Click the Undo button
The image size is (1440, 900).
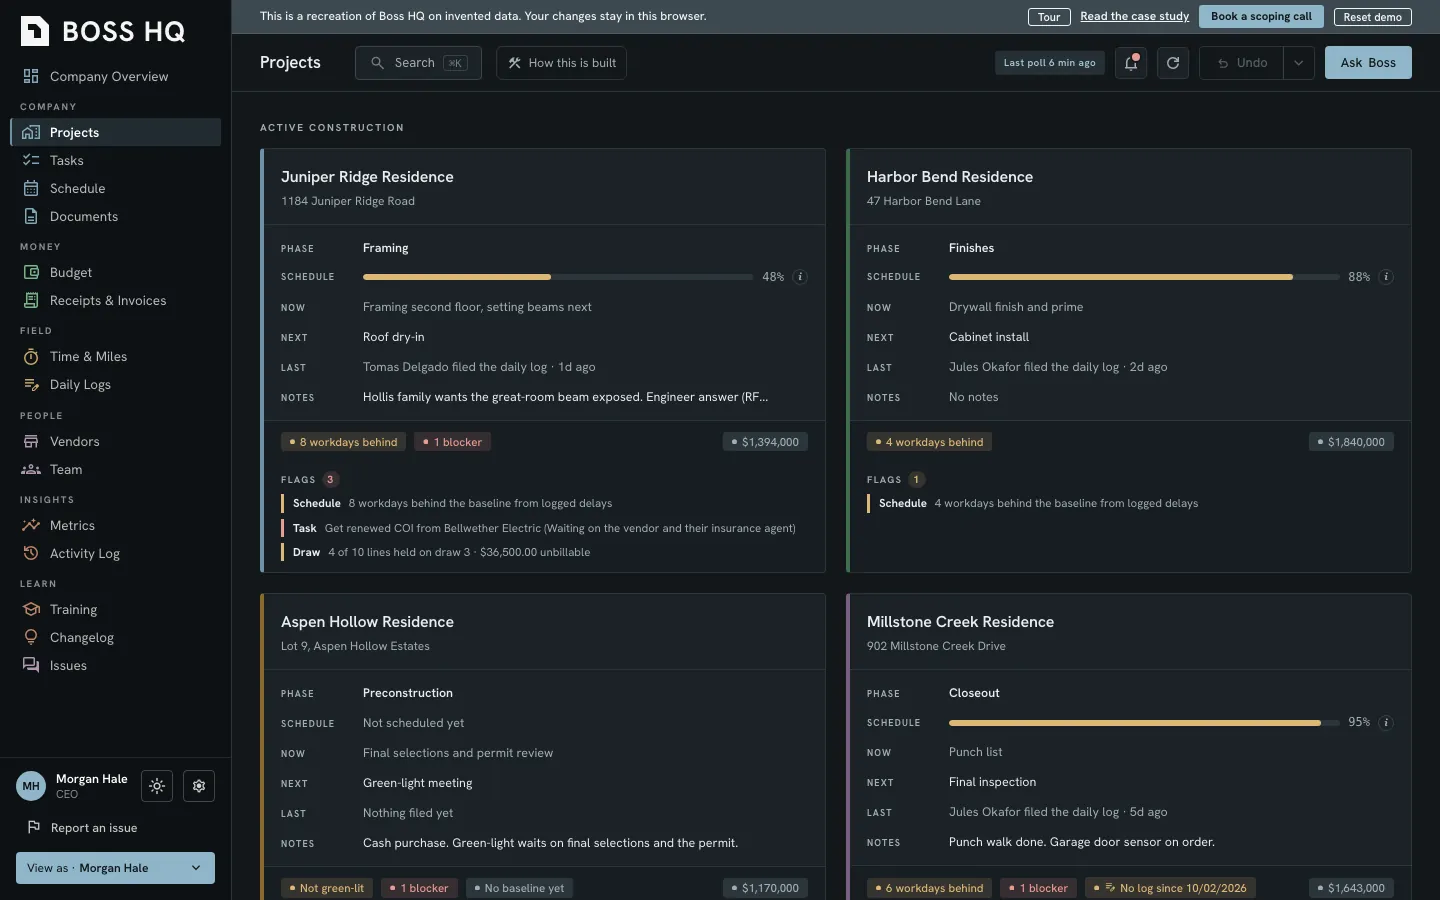tap(1241, 63)
